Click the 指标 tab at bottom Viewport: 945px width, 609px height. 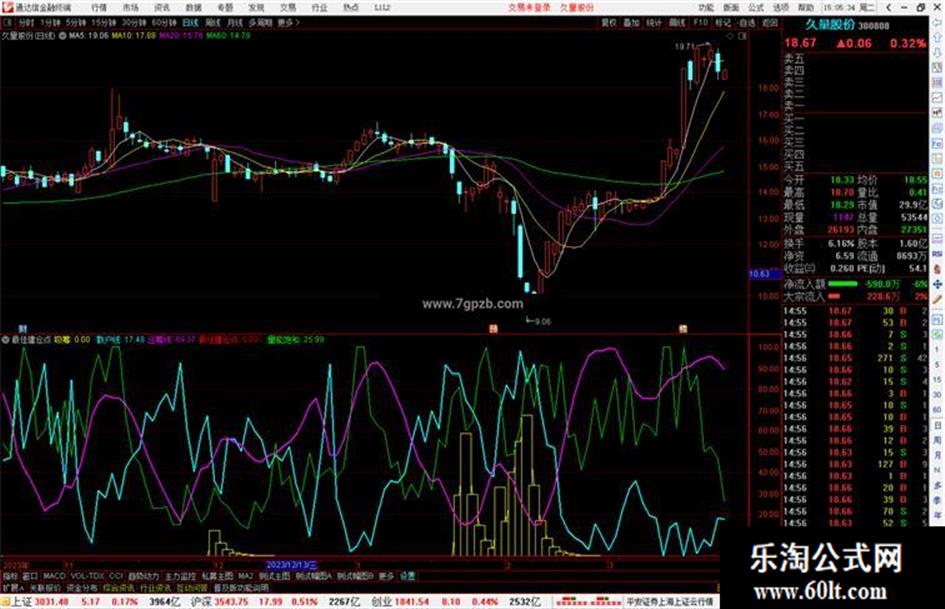coord(10,576)
